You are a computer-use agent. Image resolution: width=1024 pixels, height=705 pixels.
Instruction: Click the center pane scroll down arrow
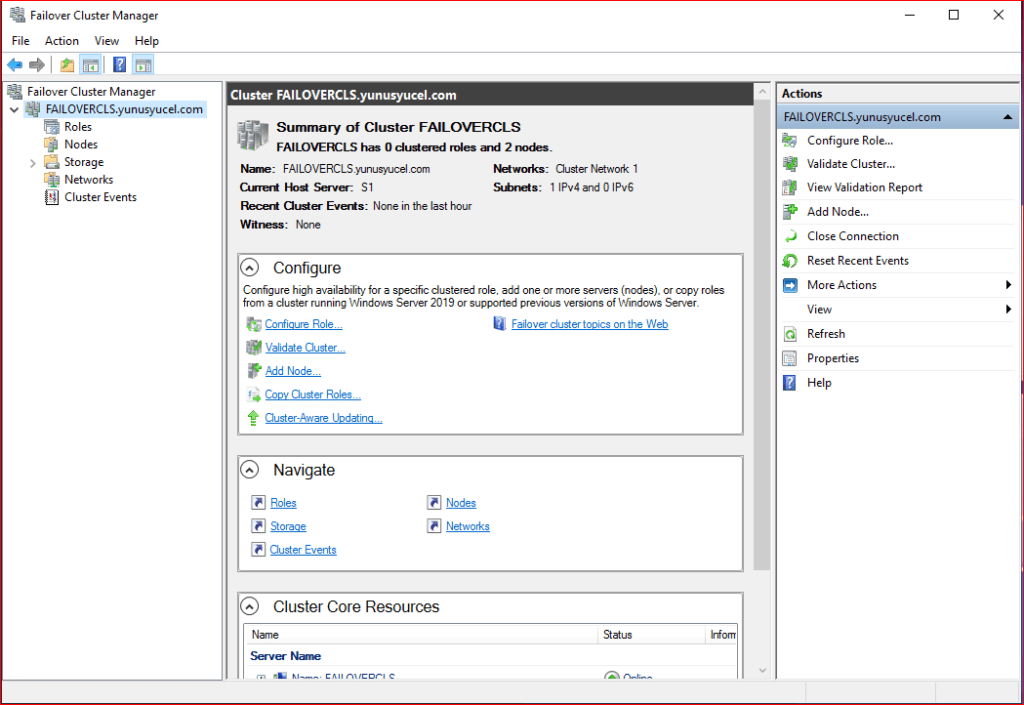[x=762, y=671]
